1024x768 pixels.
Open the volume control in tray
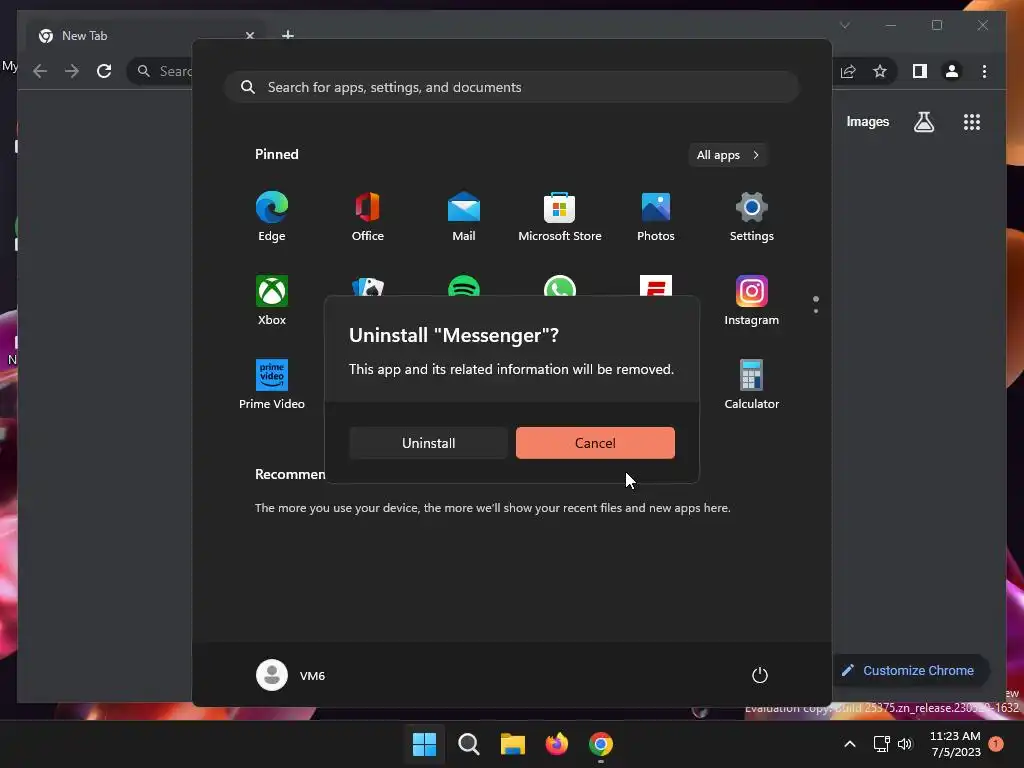(x=905, y=744)
